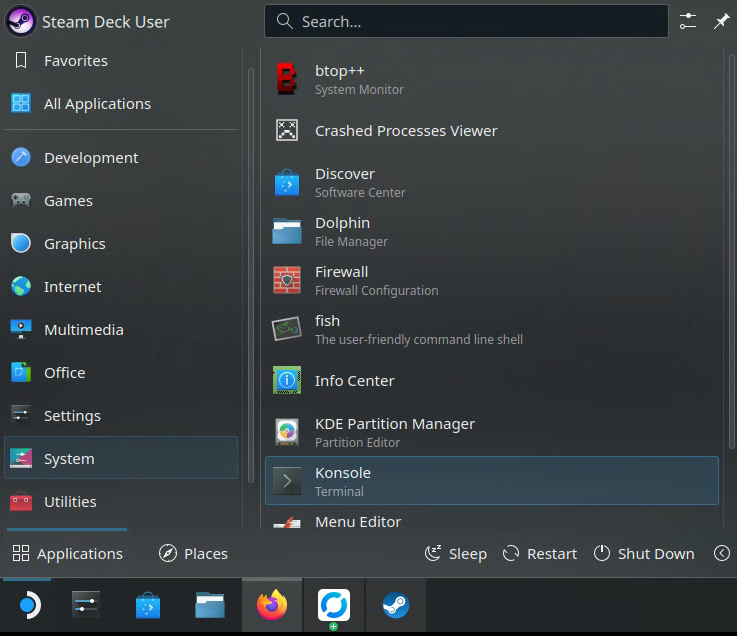737x636 pixels.
Task: Open the btop++ system monitor icon
Action: [287, 79]
